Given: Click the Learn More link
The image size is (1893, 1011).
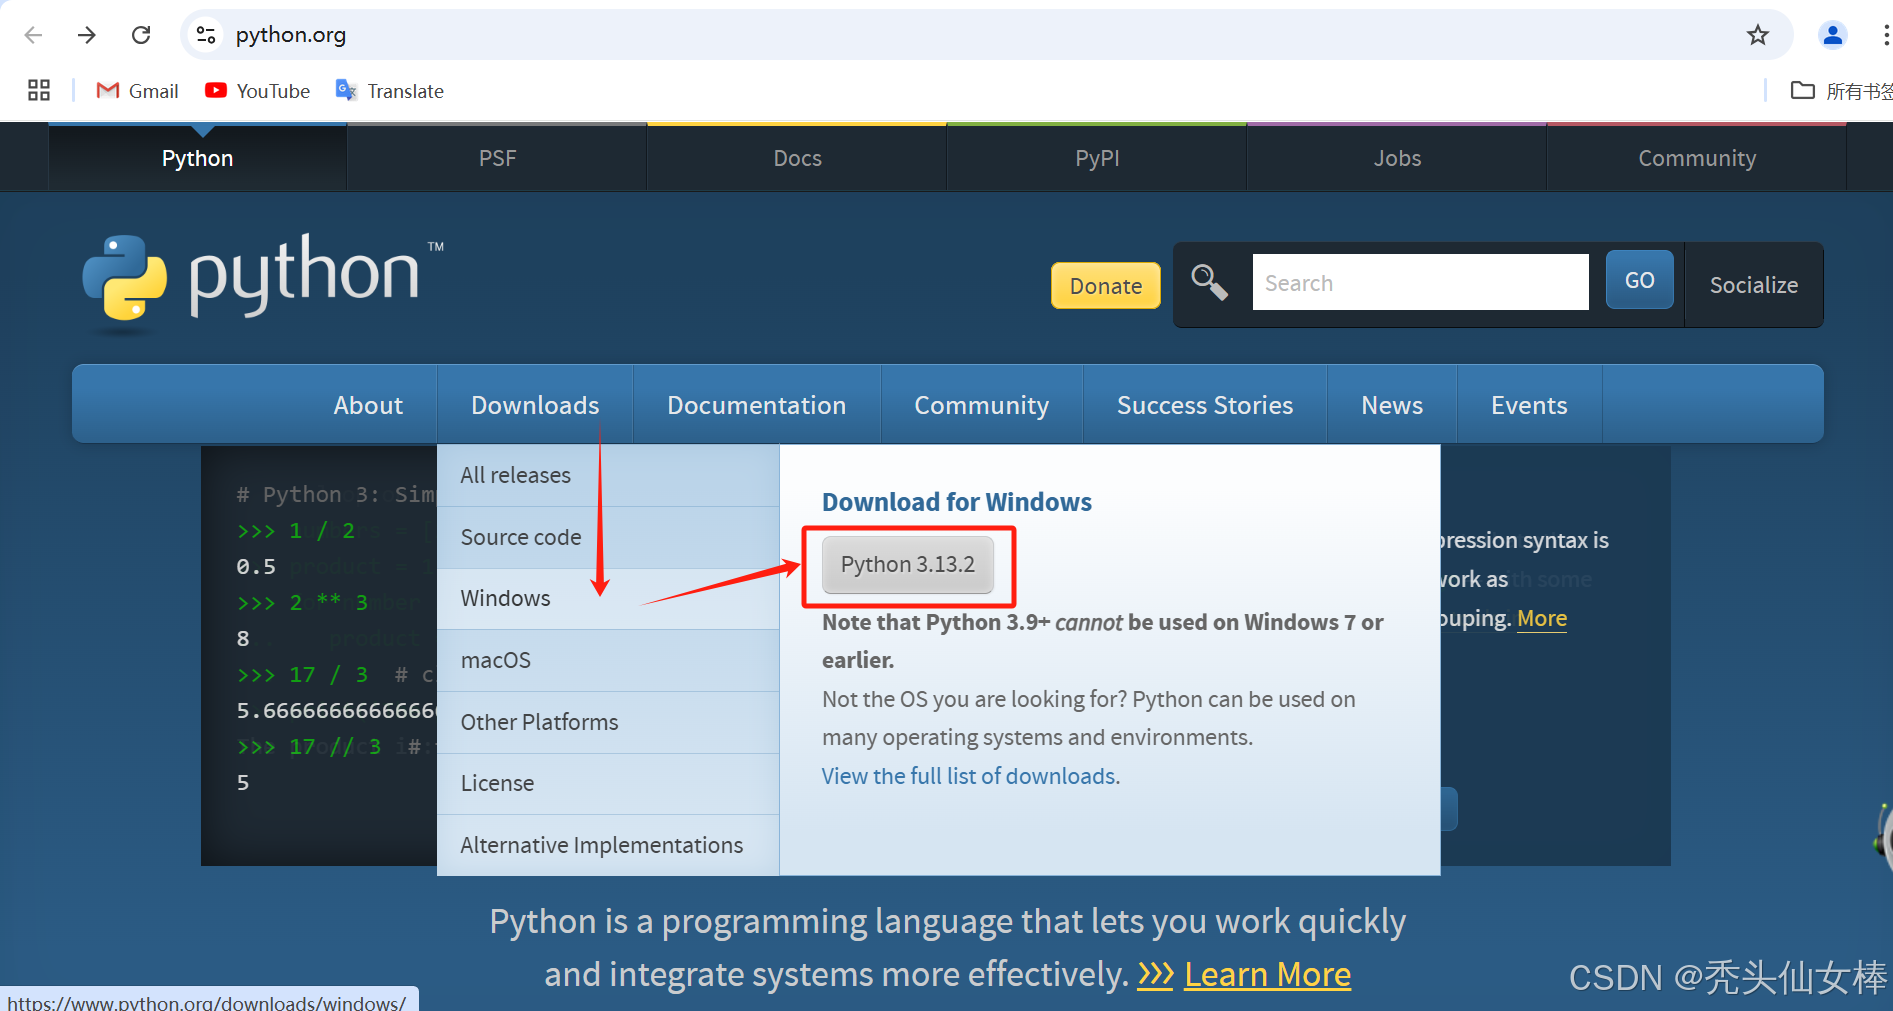Looking at the screenshot, I should (x=1267, y=975).
